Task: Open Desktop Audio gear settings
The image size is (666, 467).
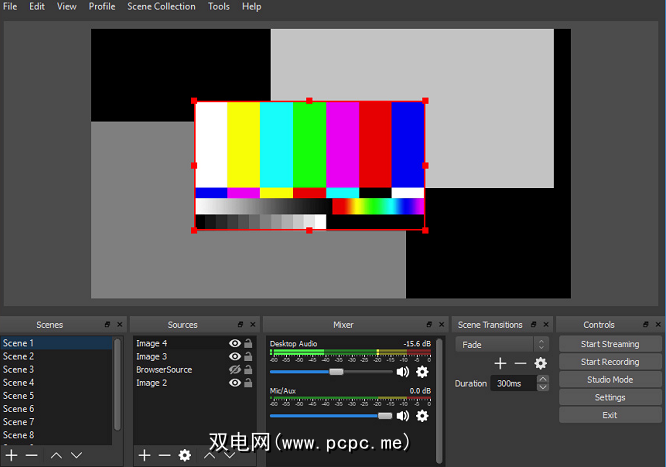Action: (422, 371)
